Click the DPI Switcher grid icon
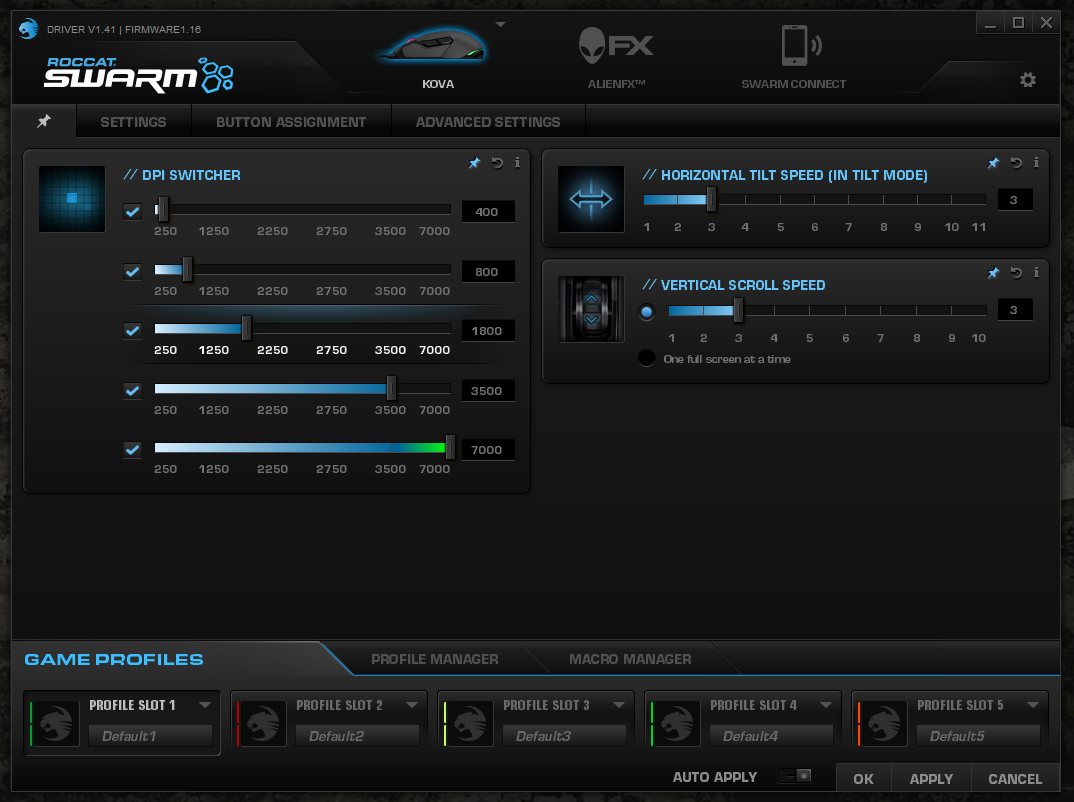 tap(72, 199)
